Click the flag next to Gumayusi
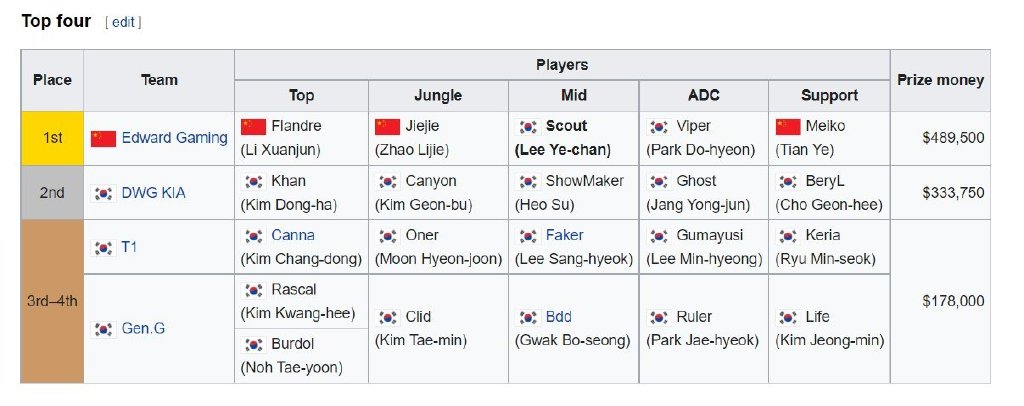1024x406 pixels. pos(659,236)
